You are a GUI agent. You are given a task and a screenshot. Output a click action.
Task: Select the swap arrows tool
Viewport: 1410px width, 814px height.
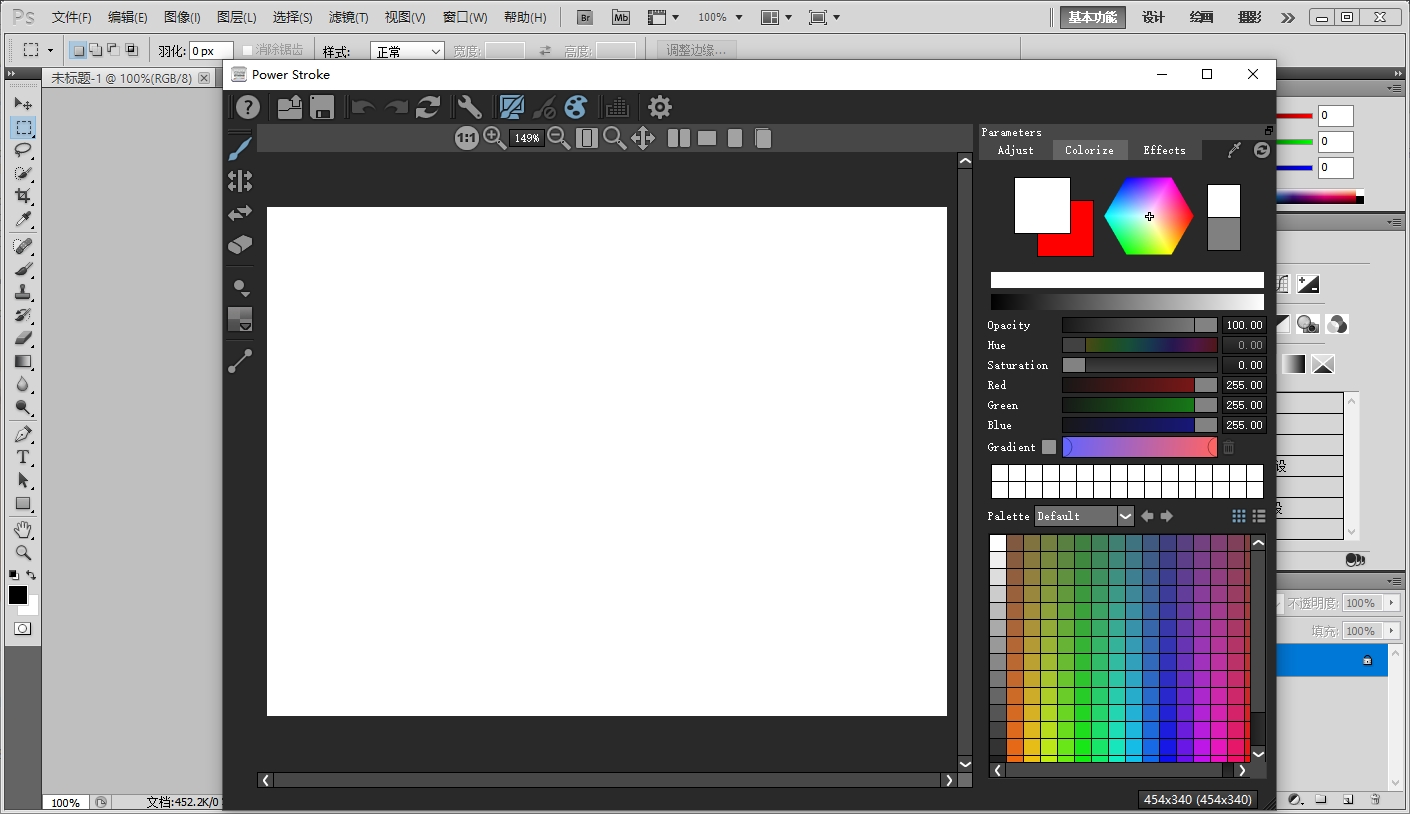(240, 213)
